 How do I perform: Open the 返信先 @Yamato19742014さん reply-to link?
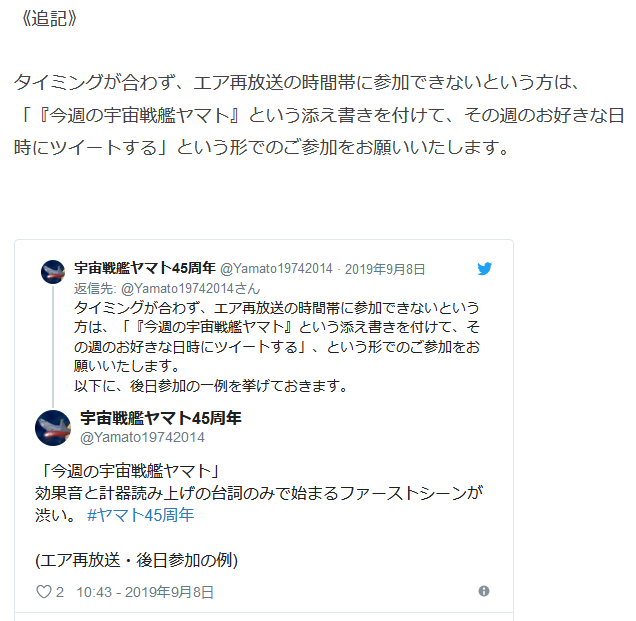coord(167,288)
